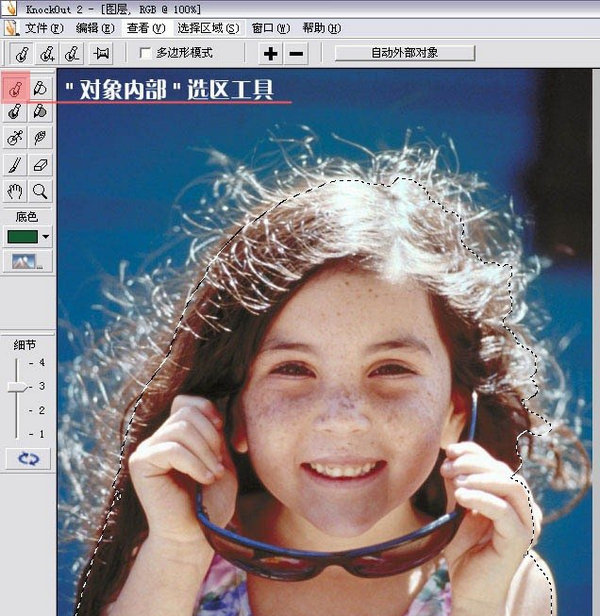Activate the Hand pan tool

(x=15, y=191)
